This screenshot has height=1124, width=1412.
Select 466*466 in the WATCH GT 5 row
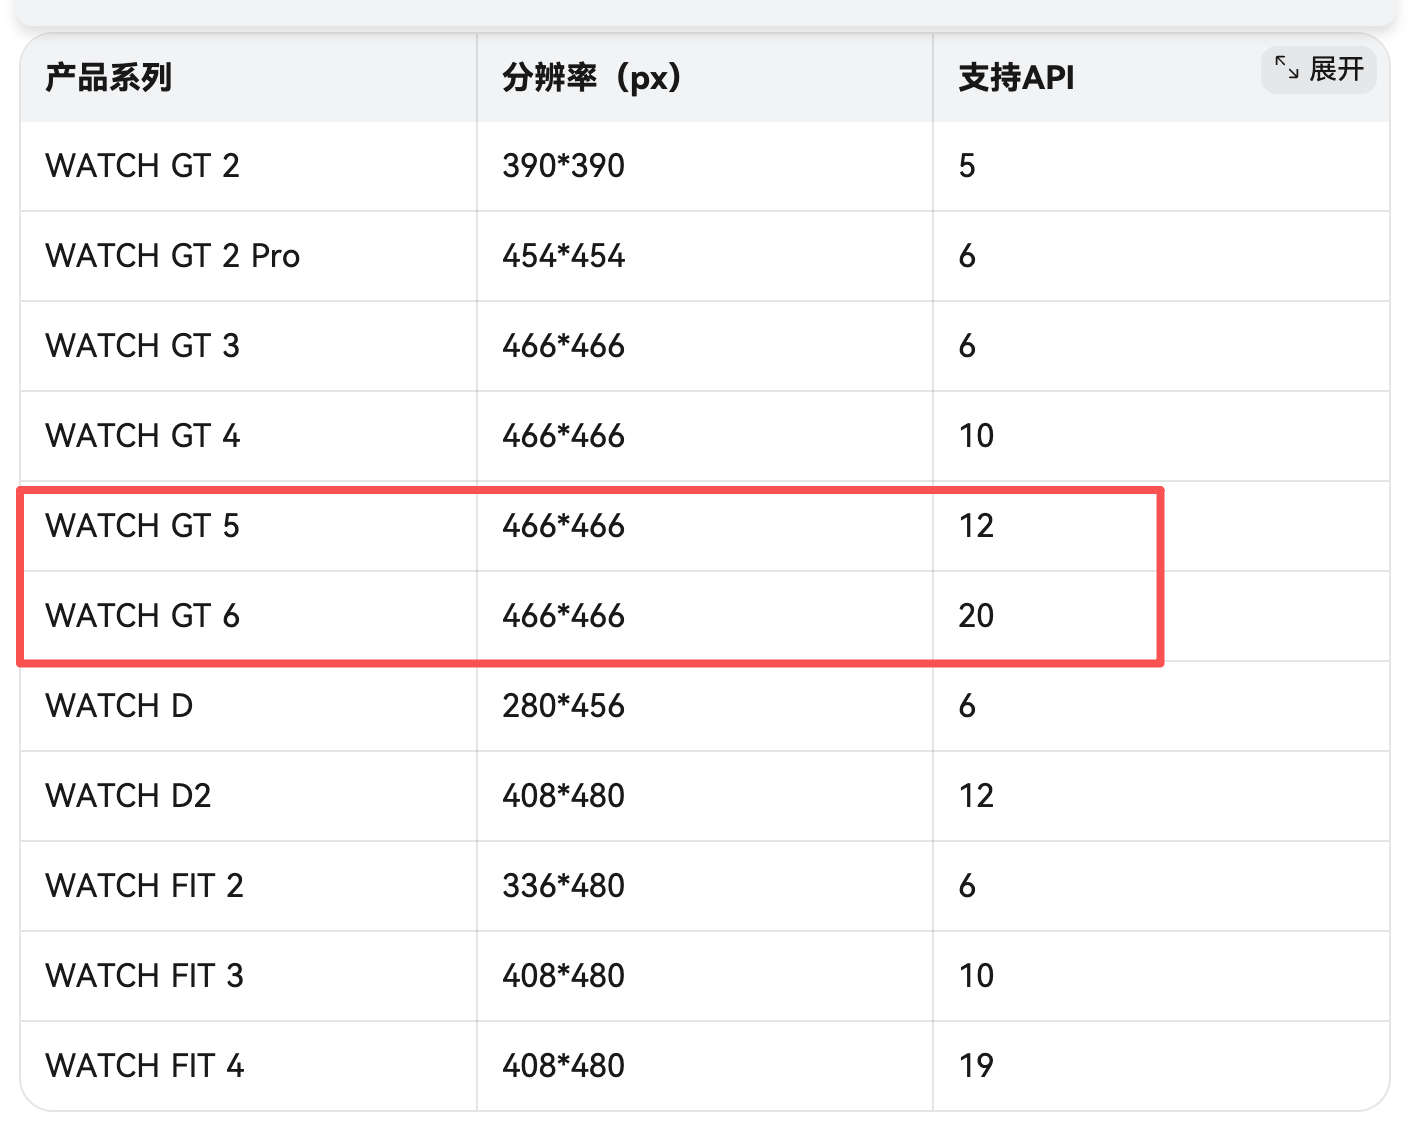pos(564,526)
